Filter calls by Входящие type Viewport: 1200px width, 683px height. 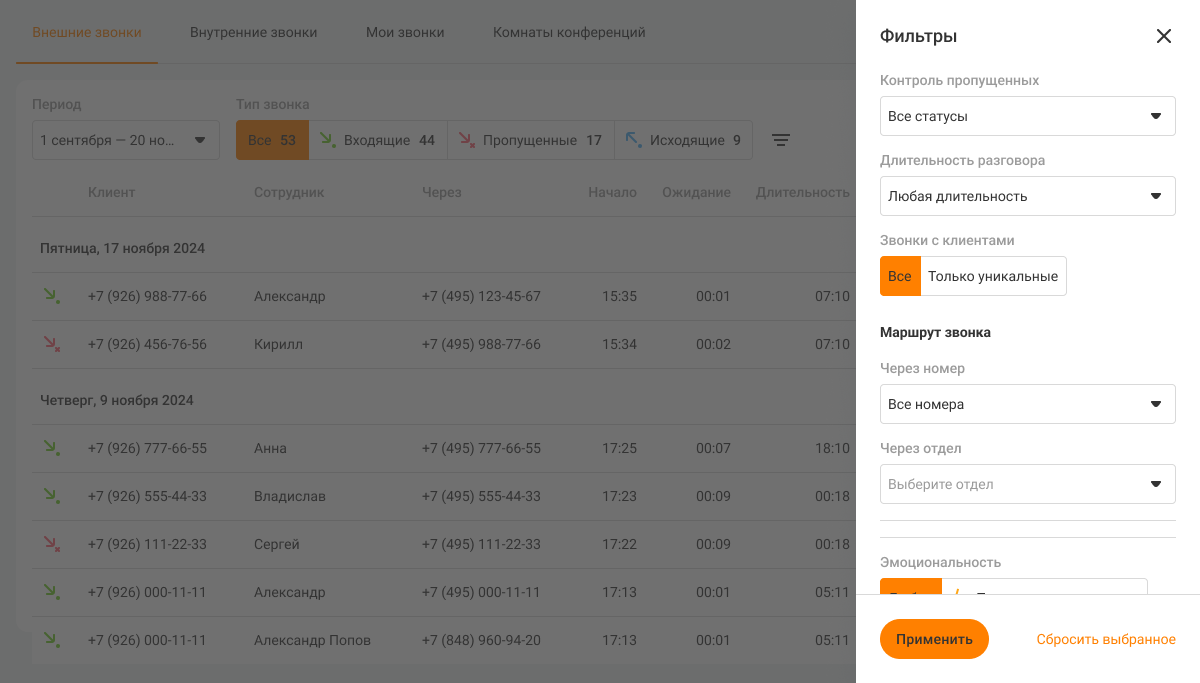(x=377, y=141)
